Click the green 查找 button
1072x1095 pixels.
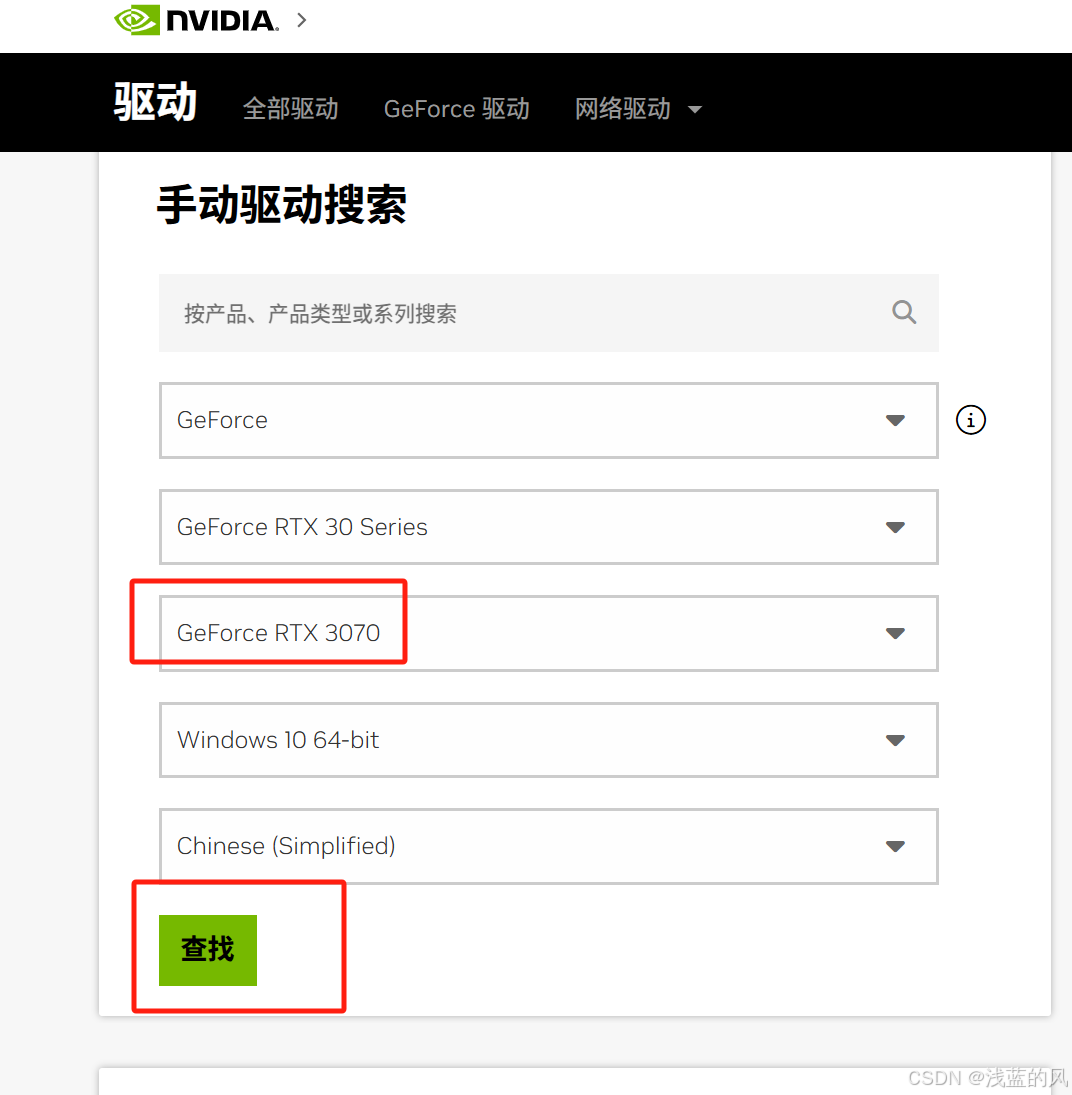207,950
